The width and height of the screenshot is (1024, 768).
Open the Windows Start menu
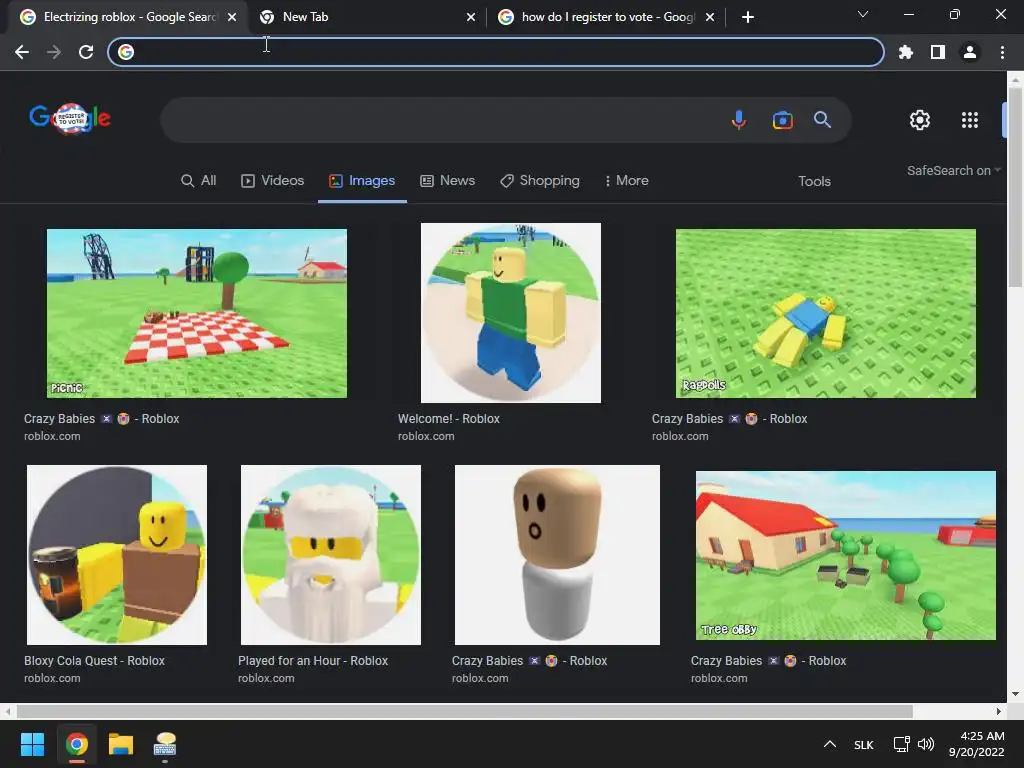pyautogui.click(x=32, y=744)
